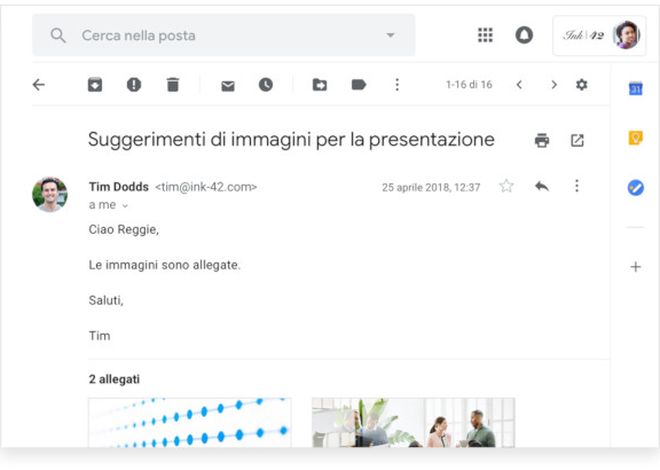The image size is (660, 470).
Task: Click the 1-16 di 16 counter
Action: pos(469,85)
